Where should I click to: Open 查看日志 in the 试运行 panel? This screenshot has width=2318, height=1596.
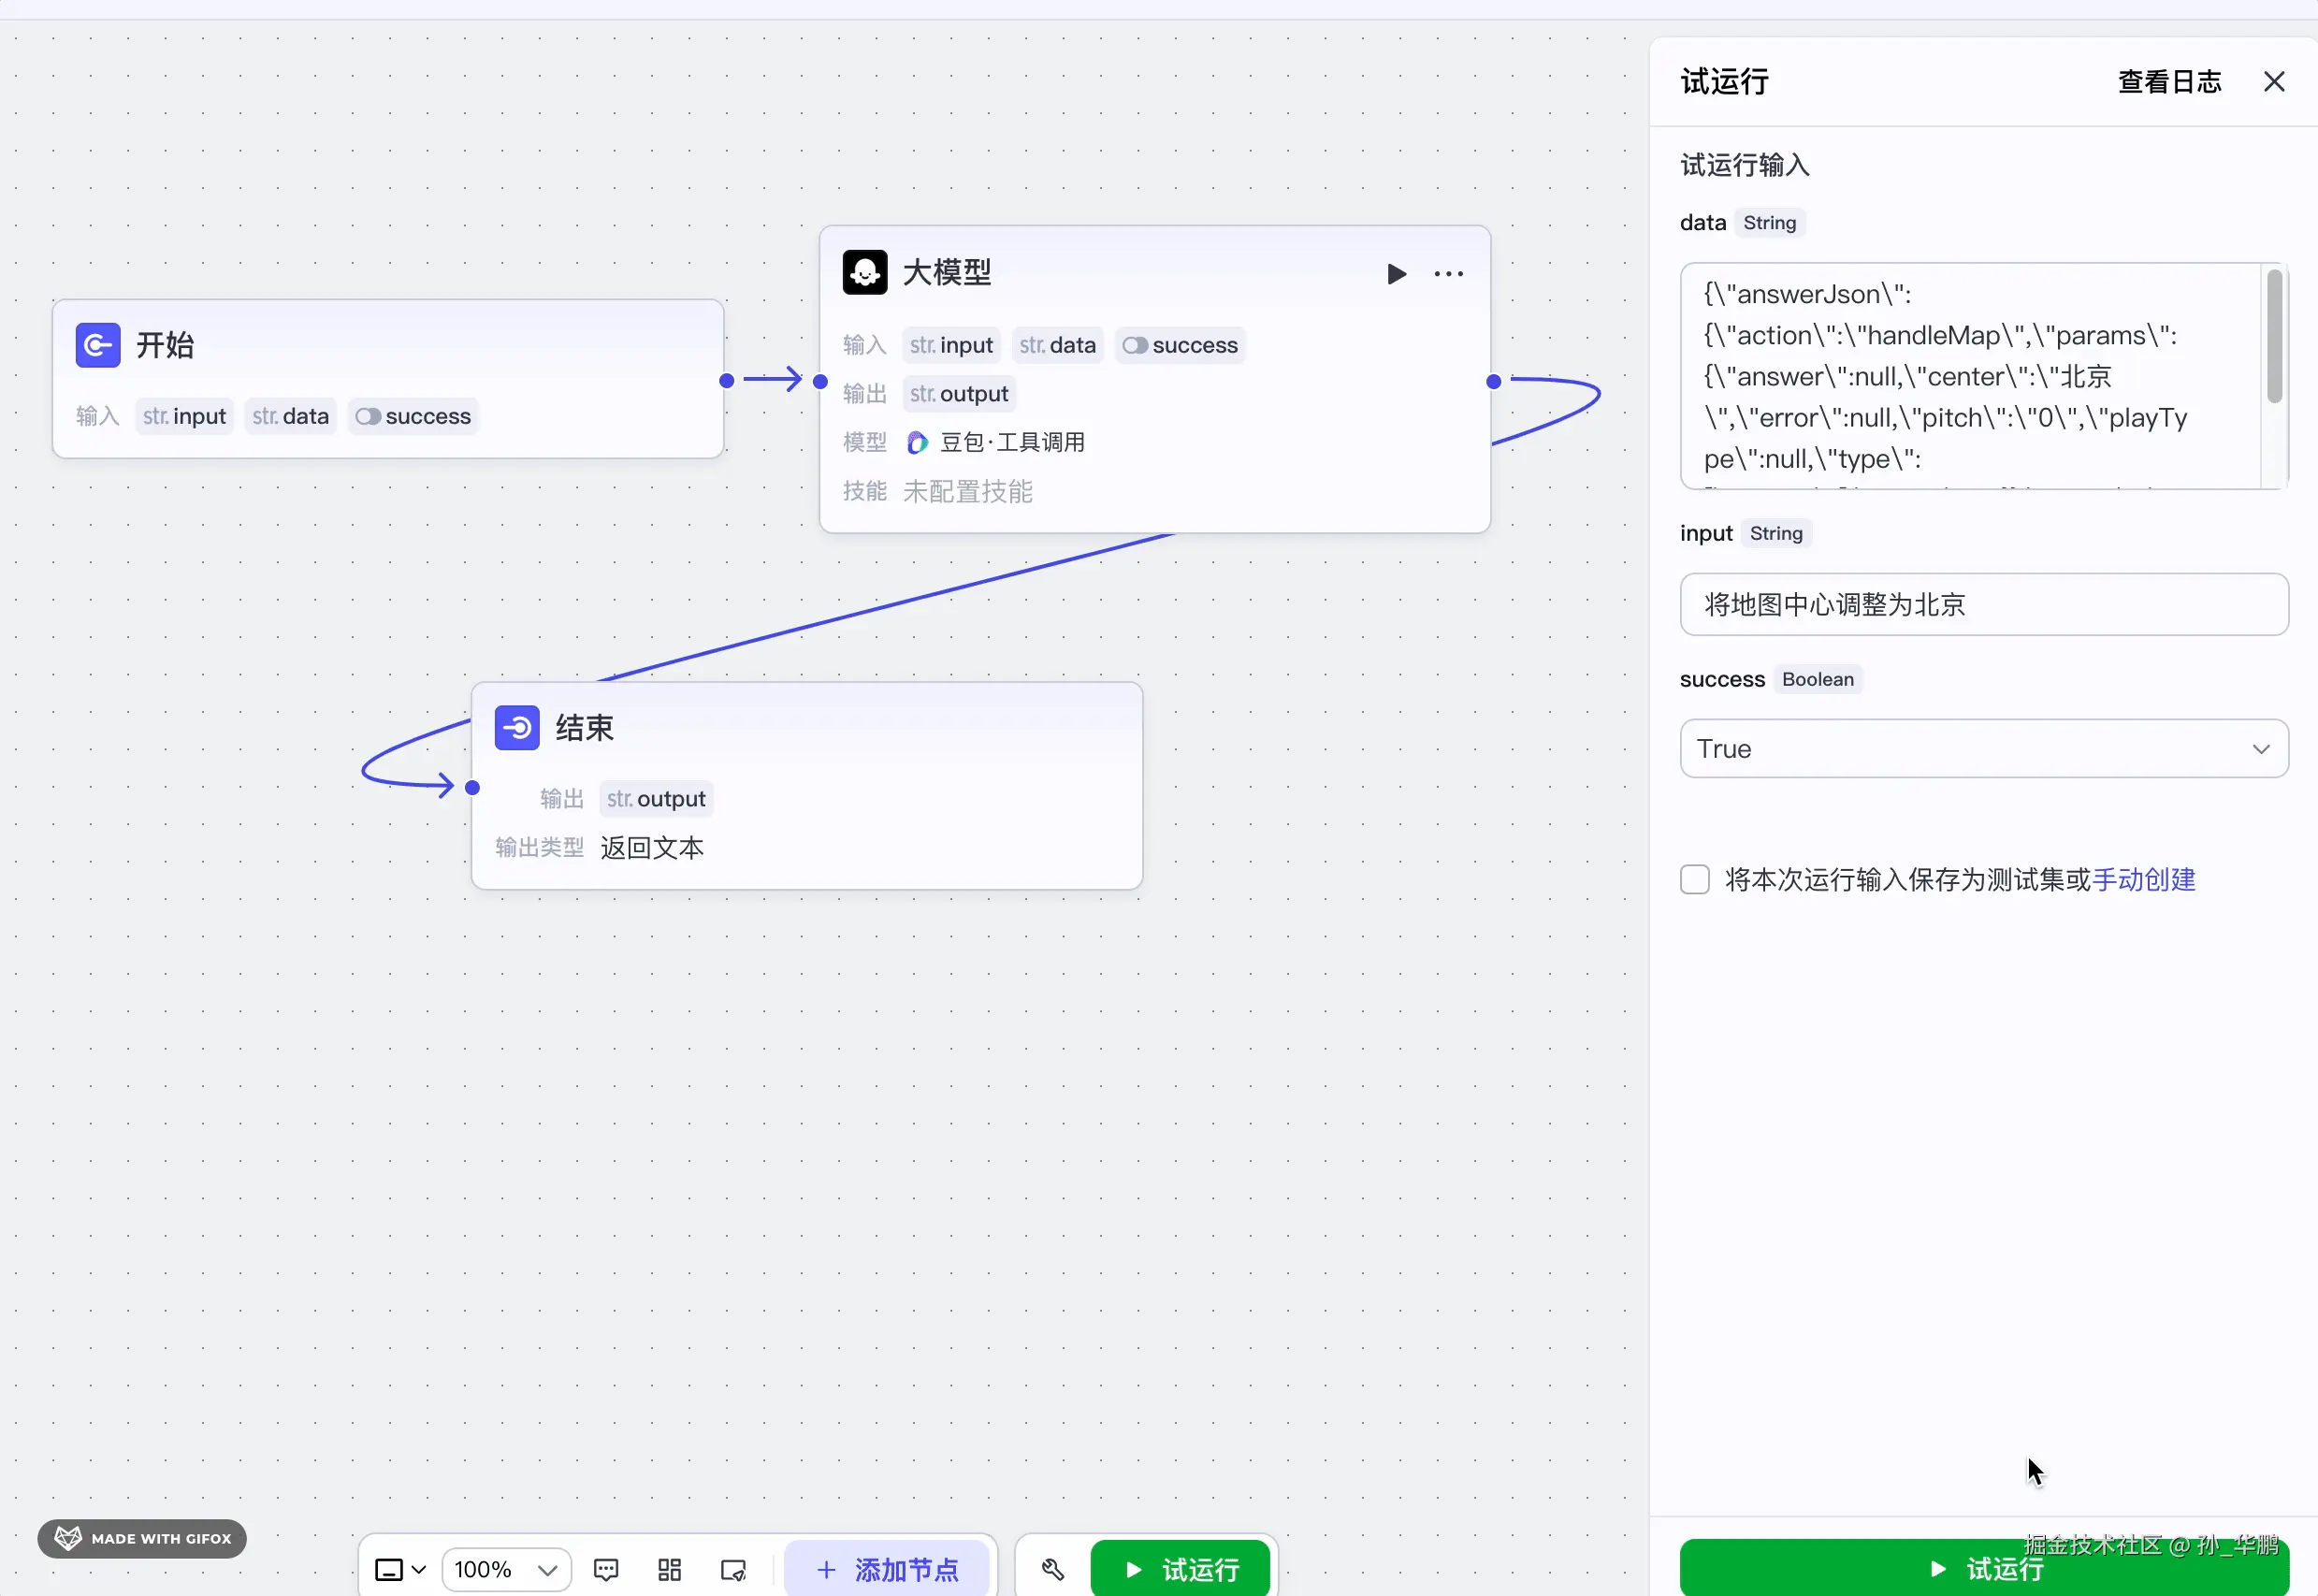pos(2168,81)
